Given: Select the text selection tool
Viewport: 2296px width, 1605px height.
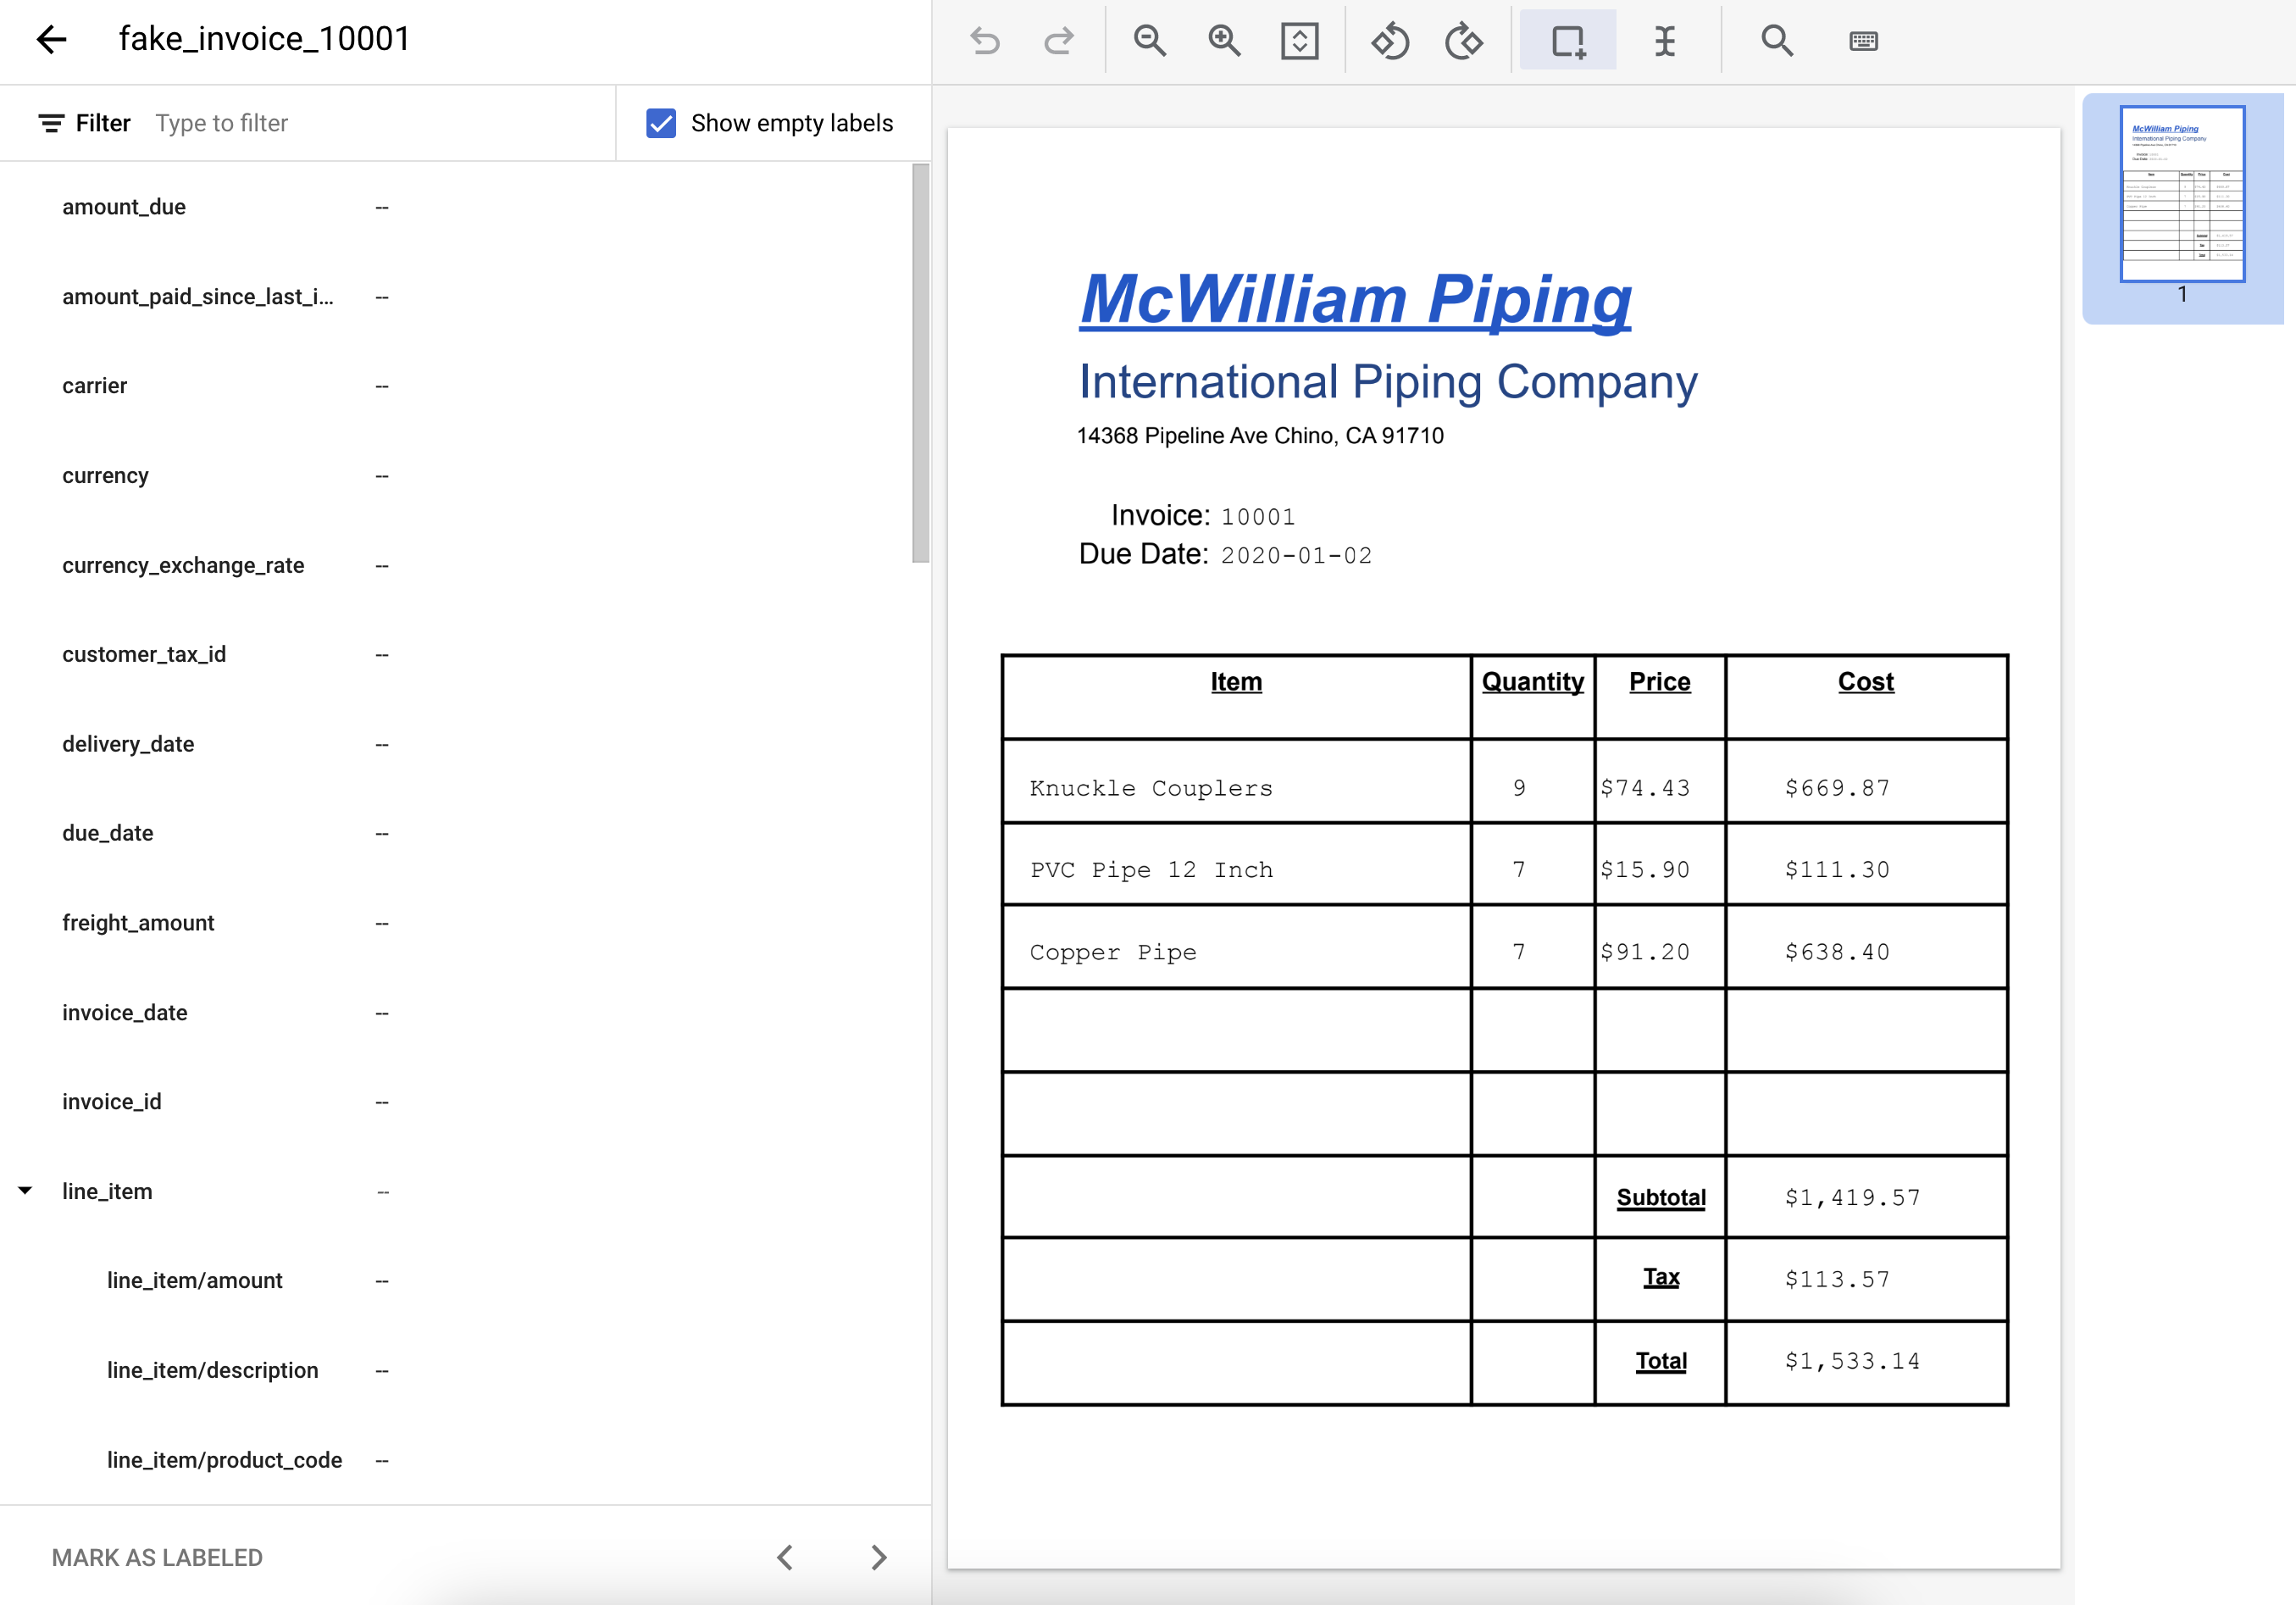Looking at the screenshot, I should [1664, 41].
